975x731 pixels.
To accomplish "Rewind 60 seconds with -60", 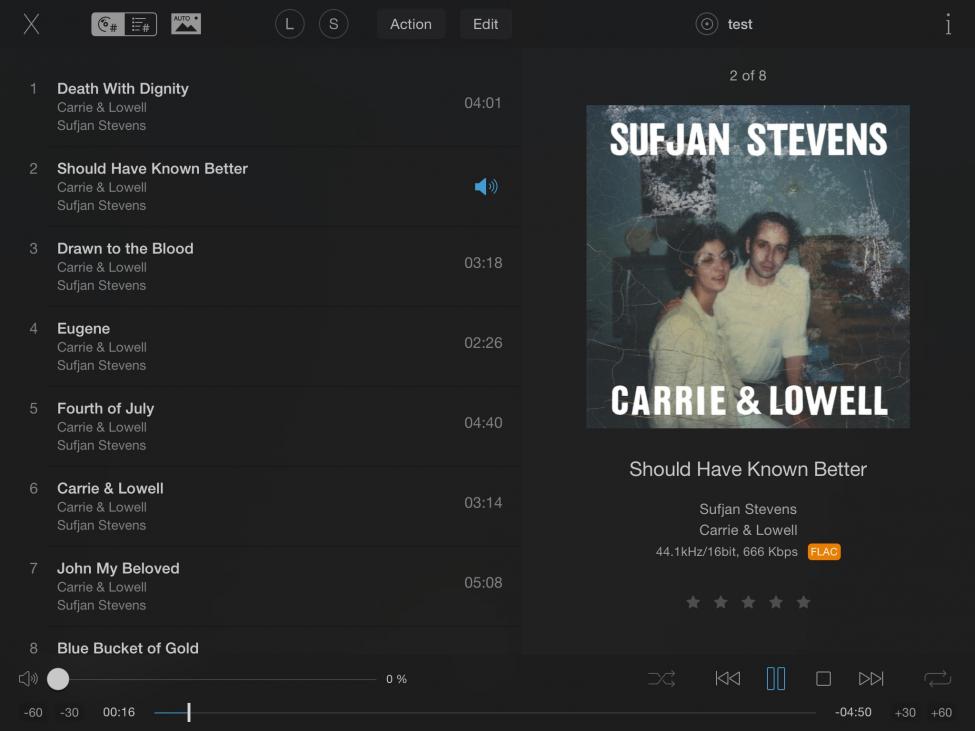I will click(x=33, y=712).
